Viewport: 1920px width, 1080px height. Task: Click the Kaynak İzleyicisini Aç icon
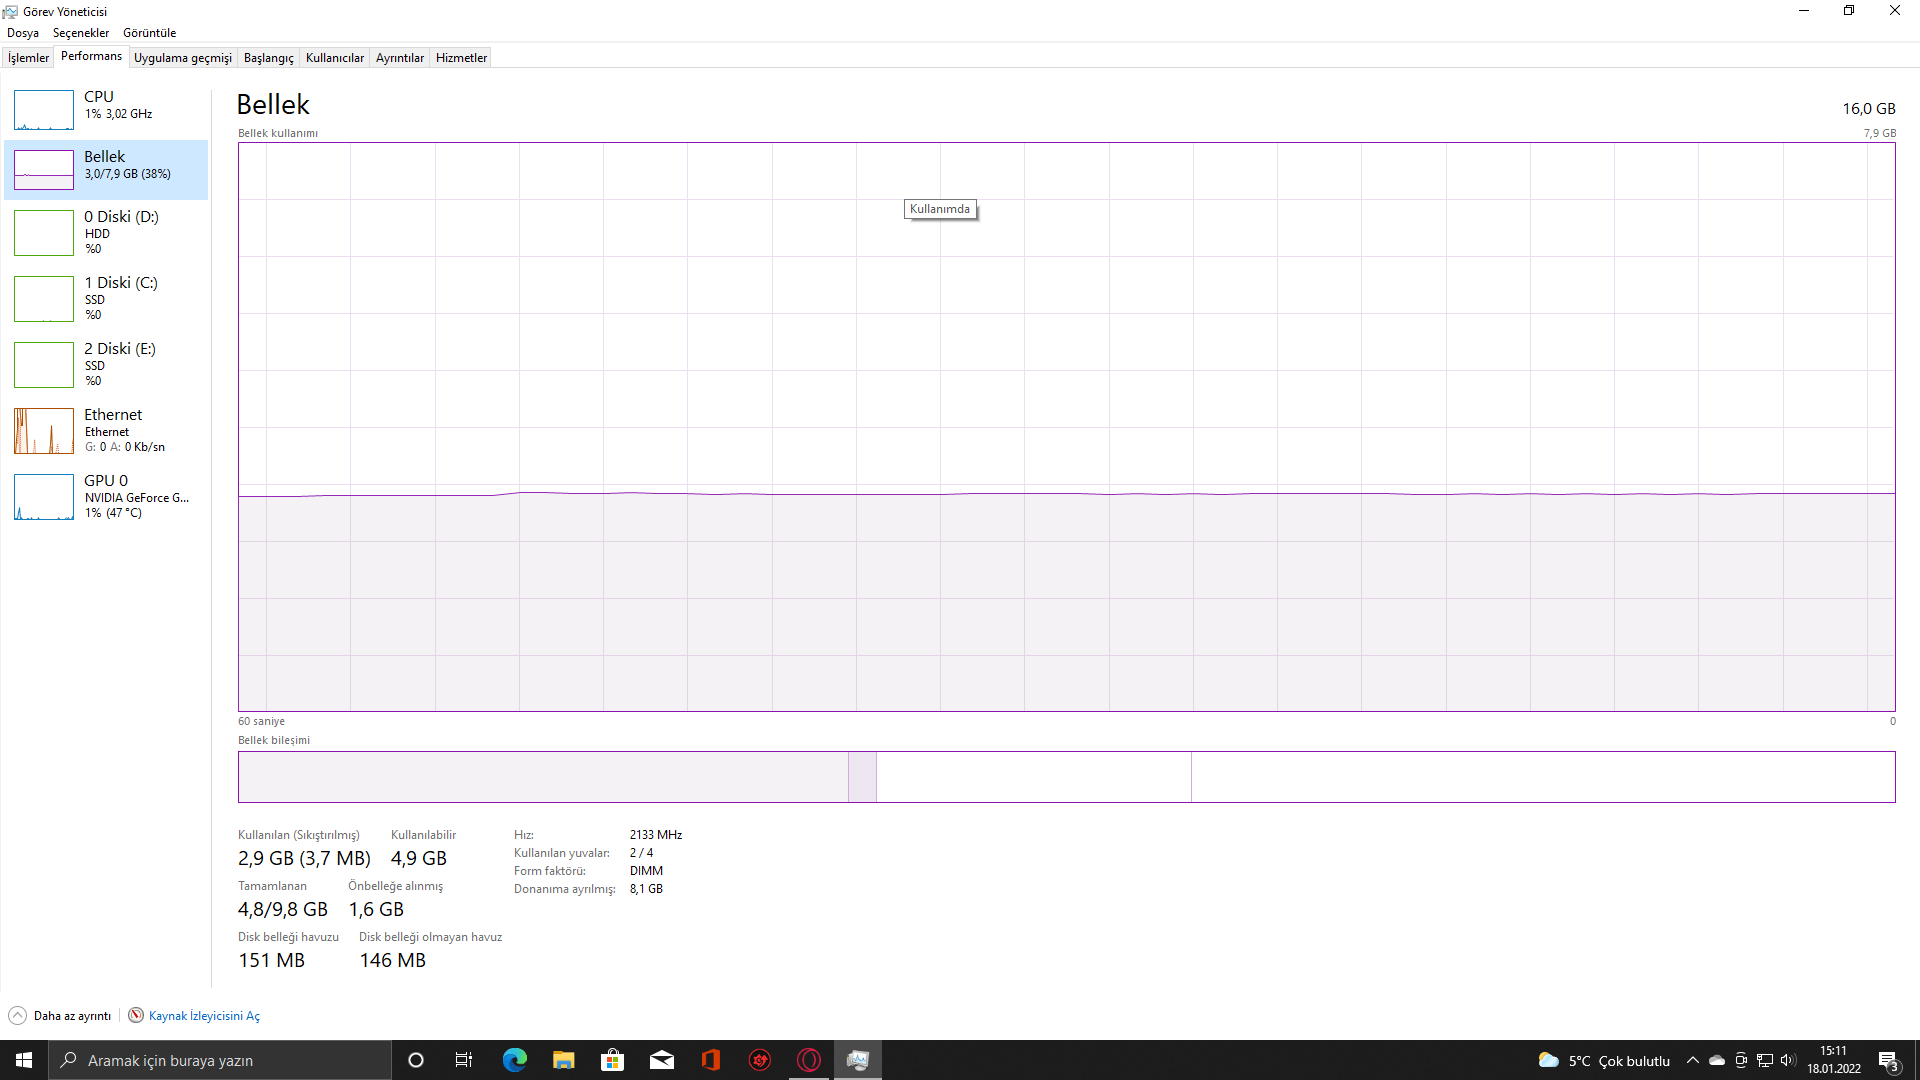pyautogui.click(x=136, y=1015)
